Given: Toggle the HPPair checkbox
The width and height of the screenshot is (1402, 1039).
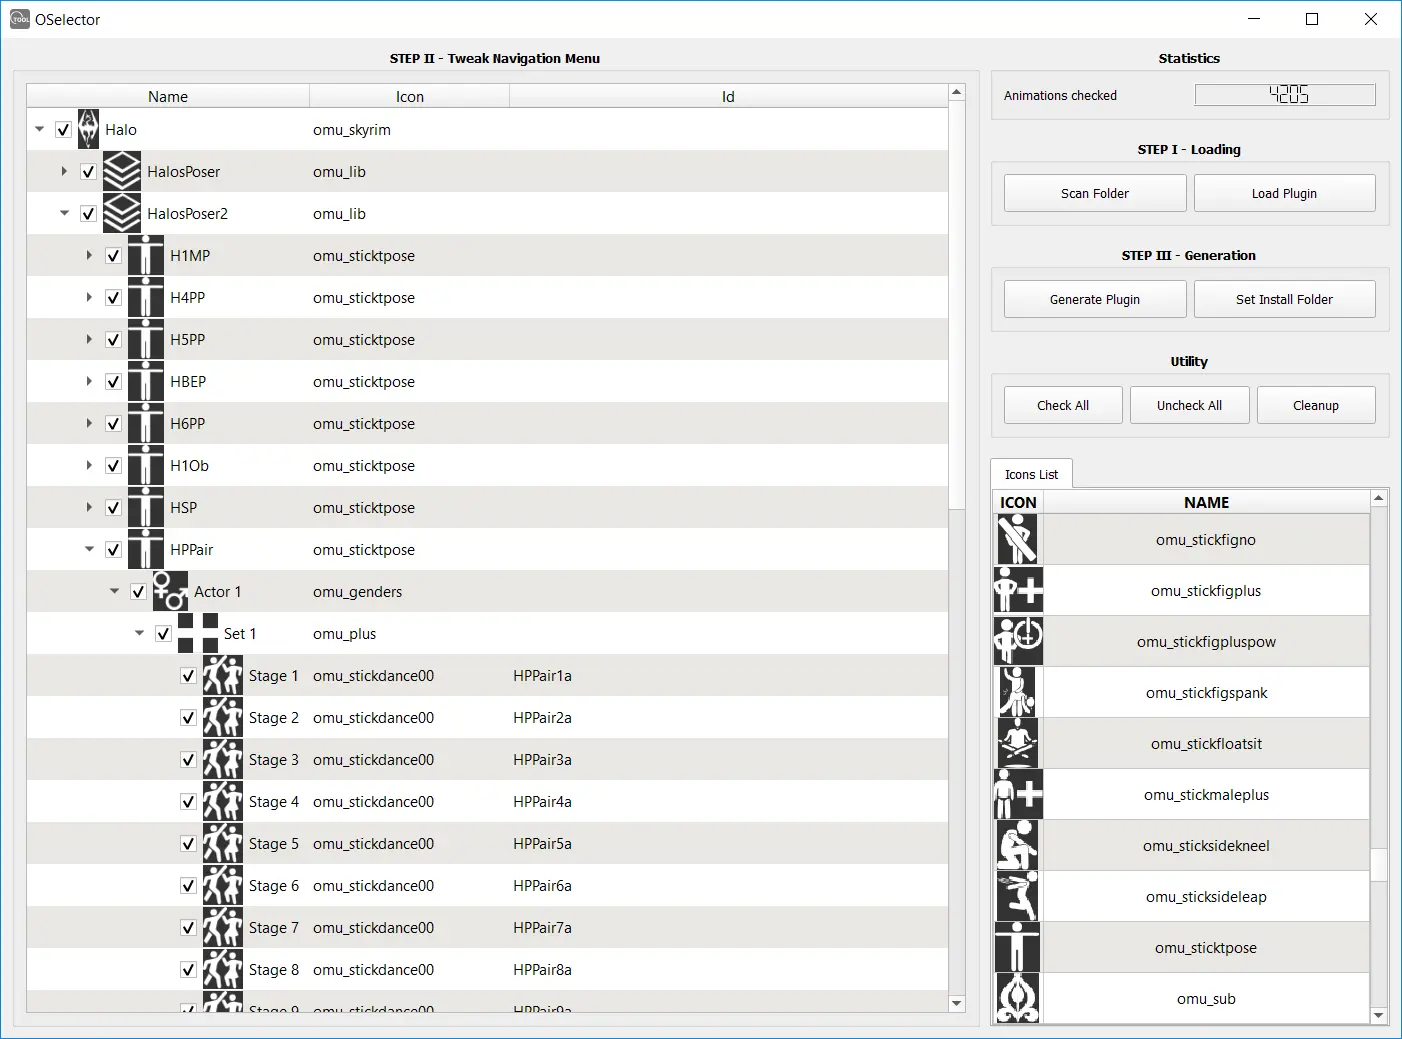Looking at the screenshot, I should 113,550.
